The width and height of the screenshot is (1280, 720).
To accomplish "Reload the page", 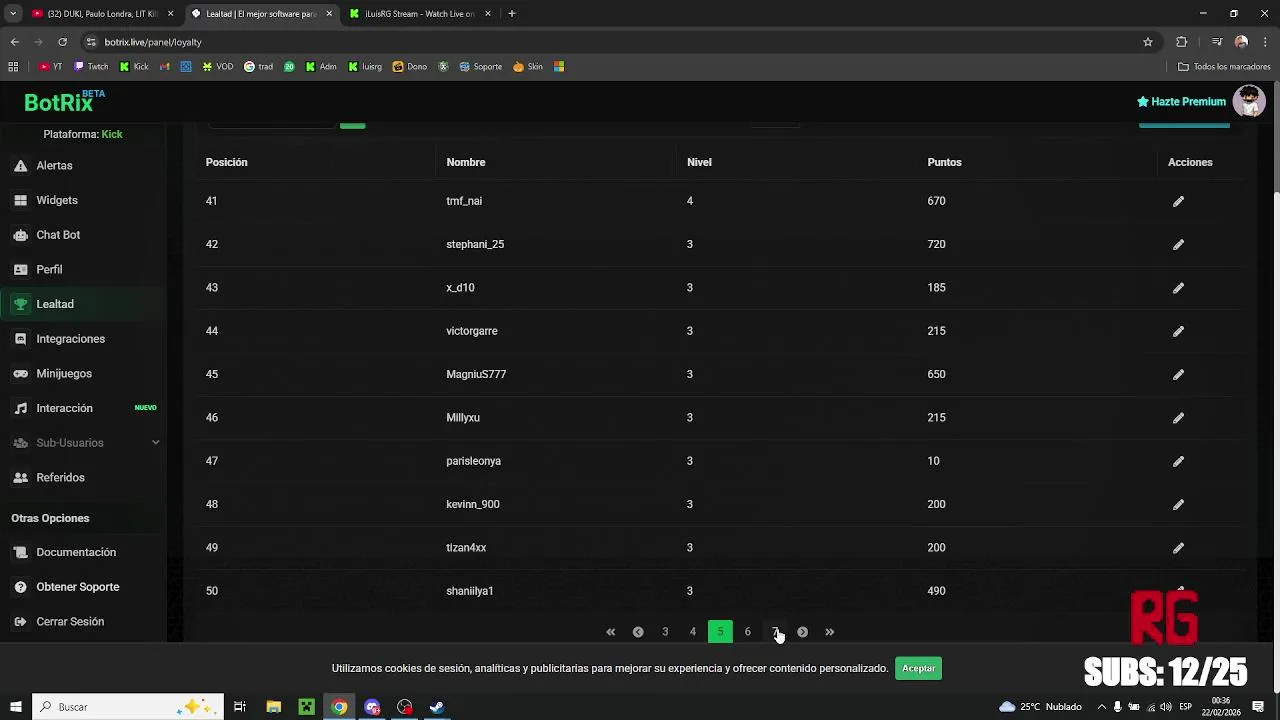I will (62, 42).
